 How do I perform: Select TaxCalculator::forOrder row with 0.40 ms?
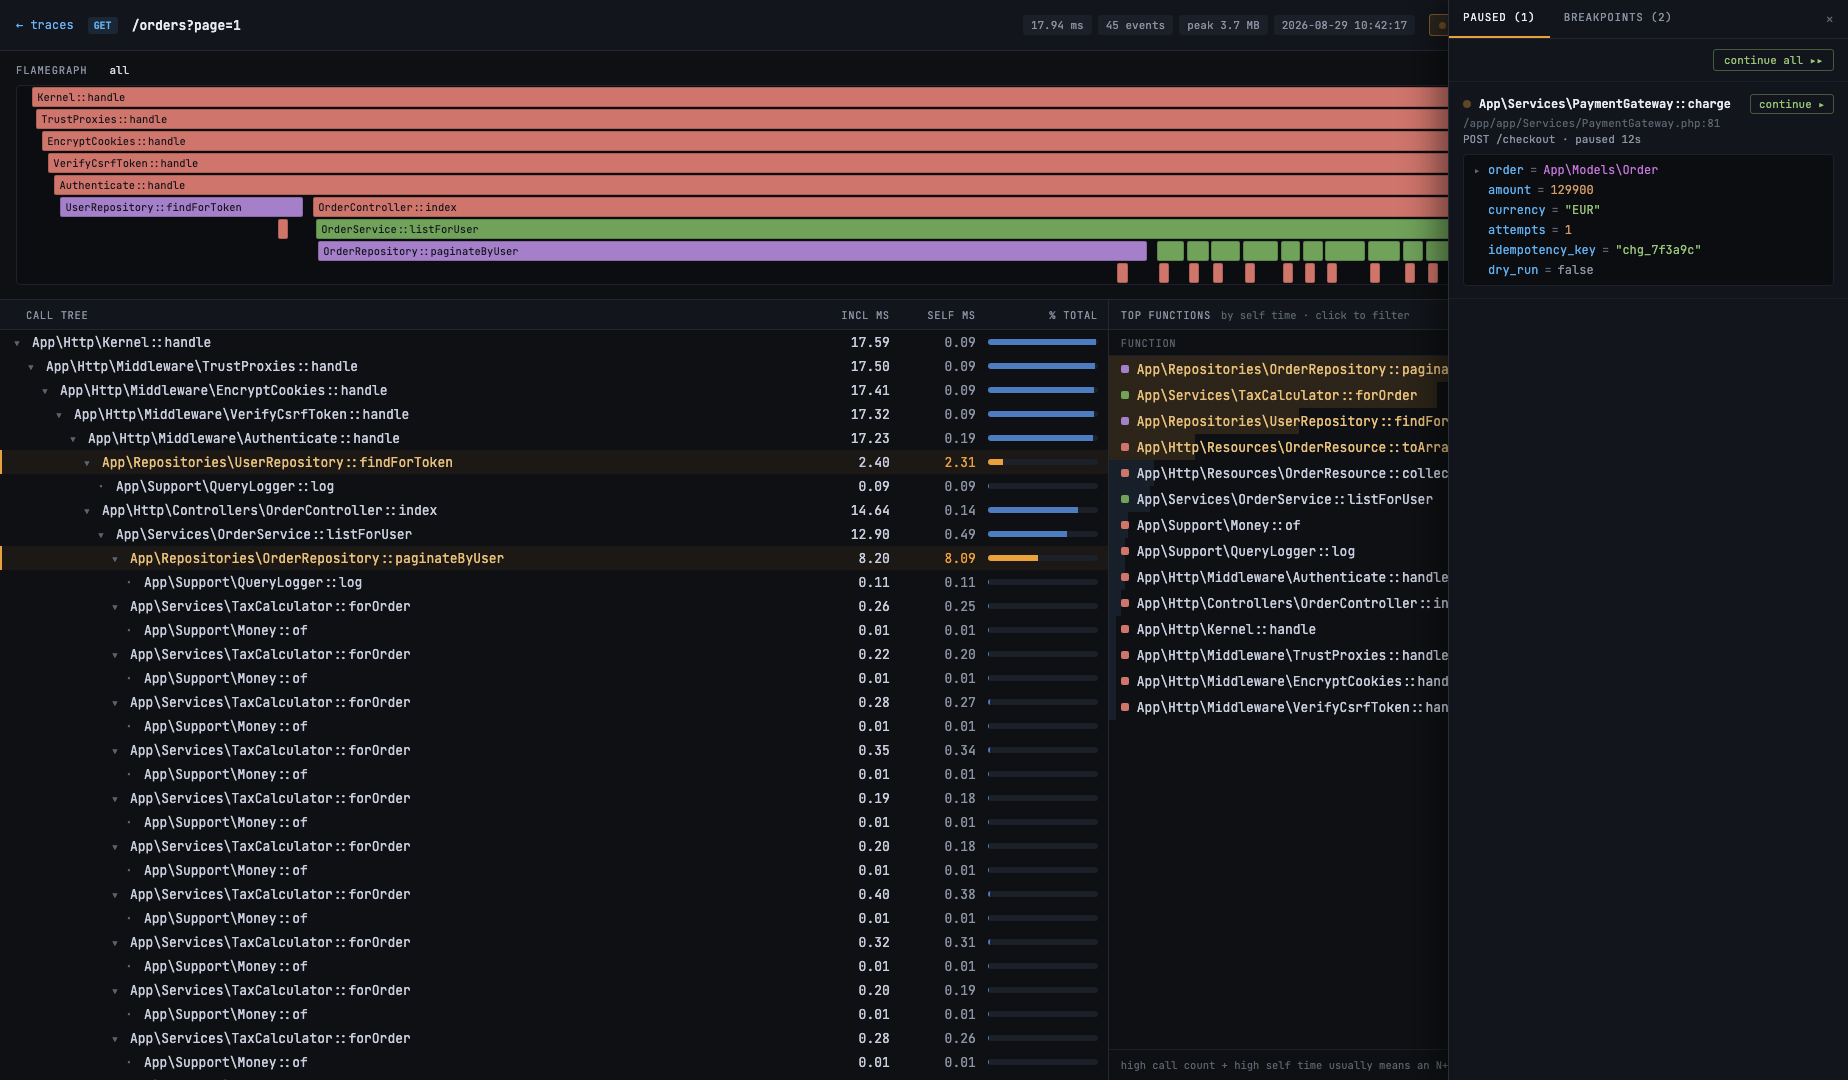554,894
